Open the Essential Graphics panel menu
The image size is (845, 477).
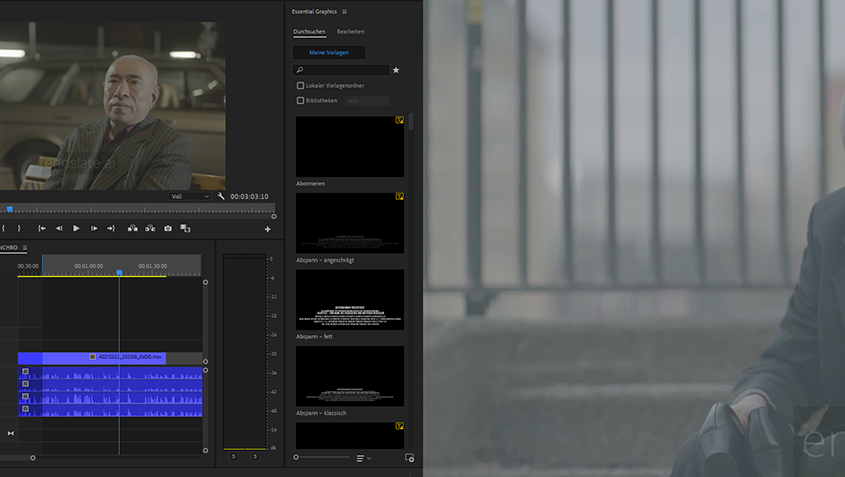344,12
